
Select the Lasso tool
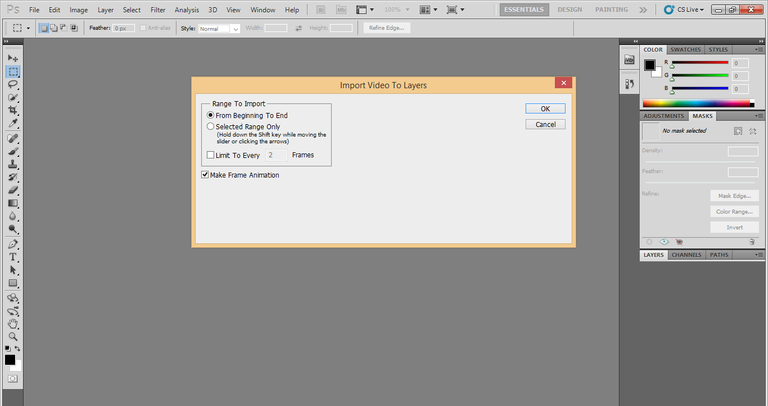coord(13,84)
